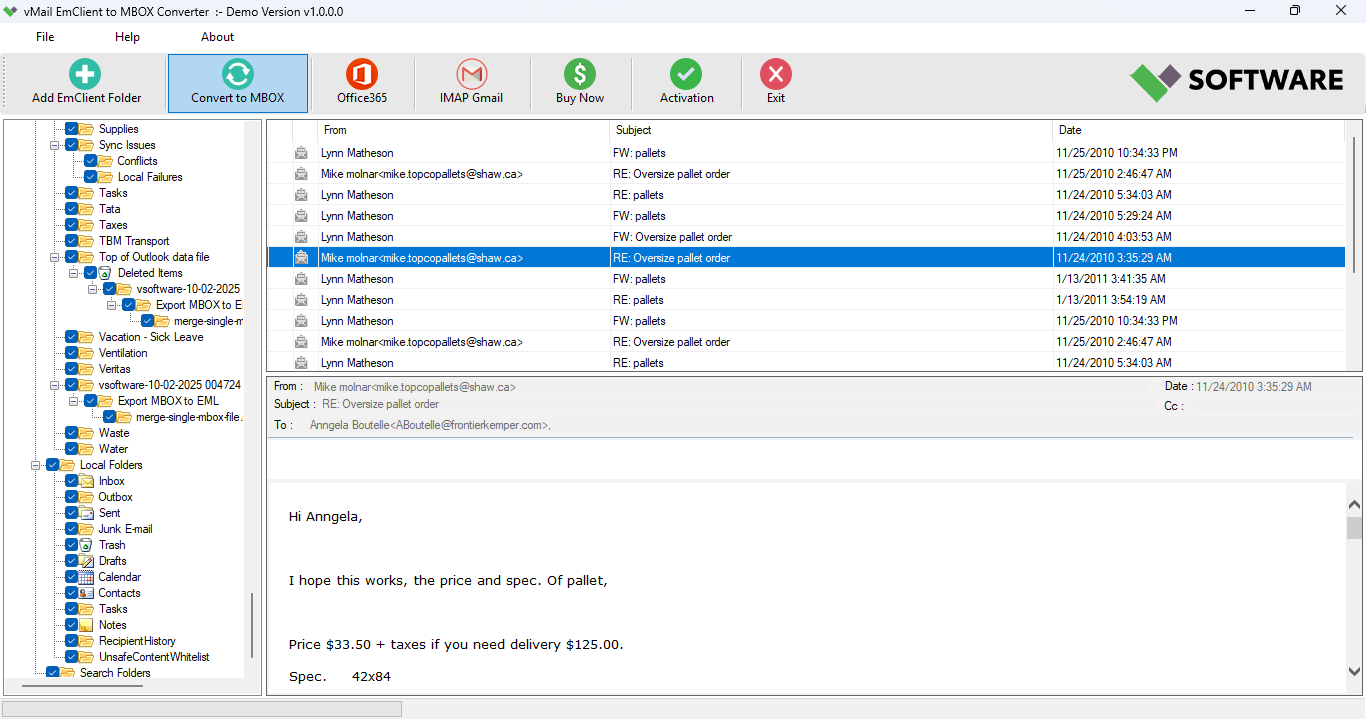Select the Vacation - Sick Leave folder
This screenshot has width=1366, height=720.
[x=151, y=337]
